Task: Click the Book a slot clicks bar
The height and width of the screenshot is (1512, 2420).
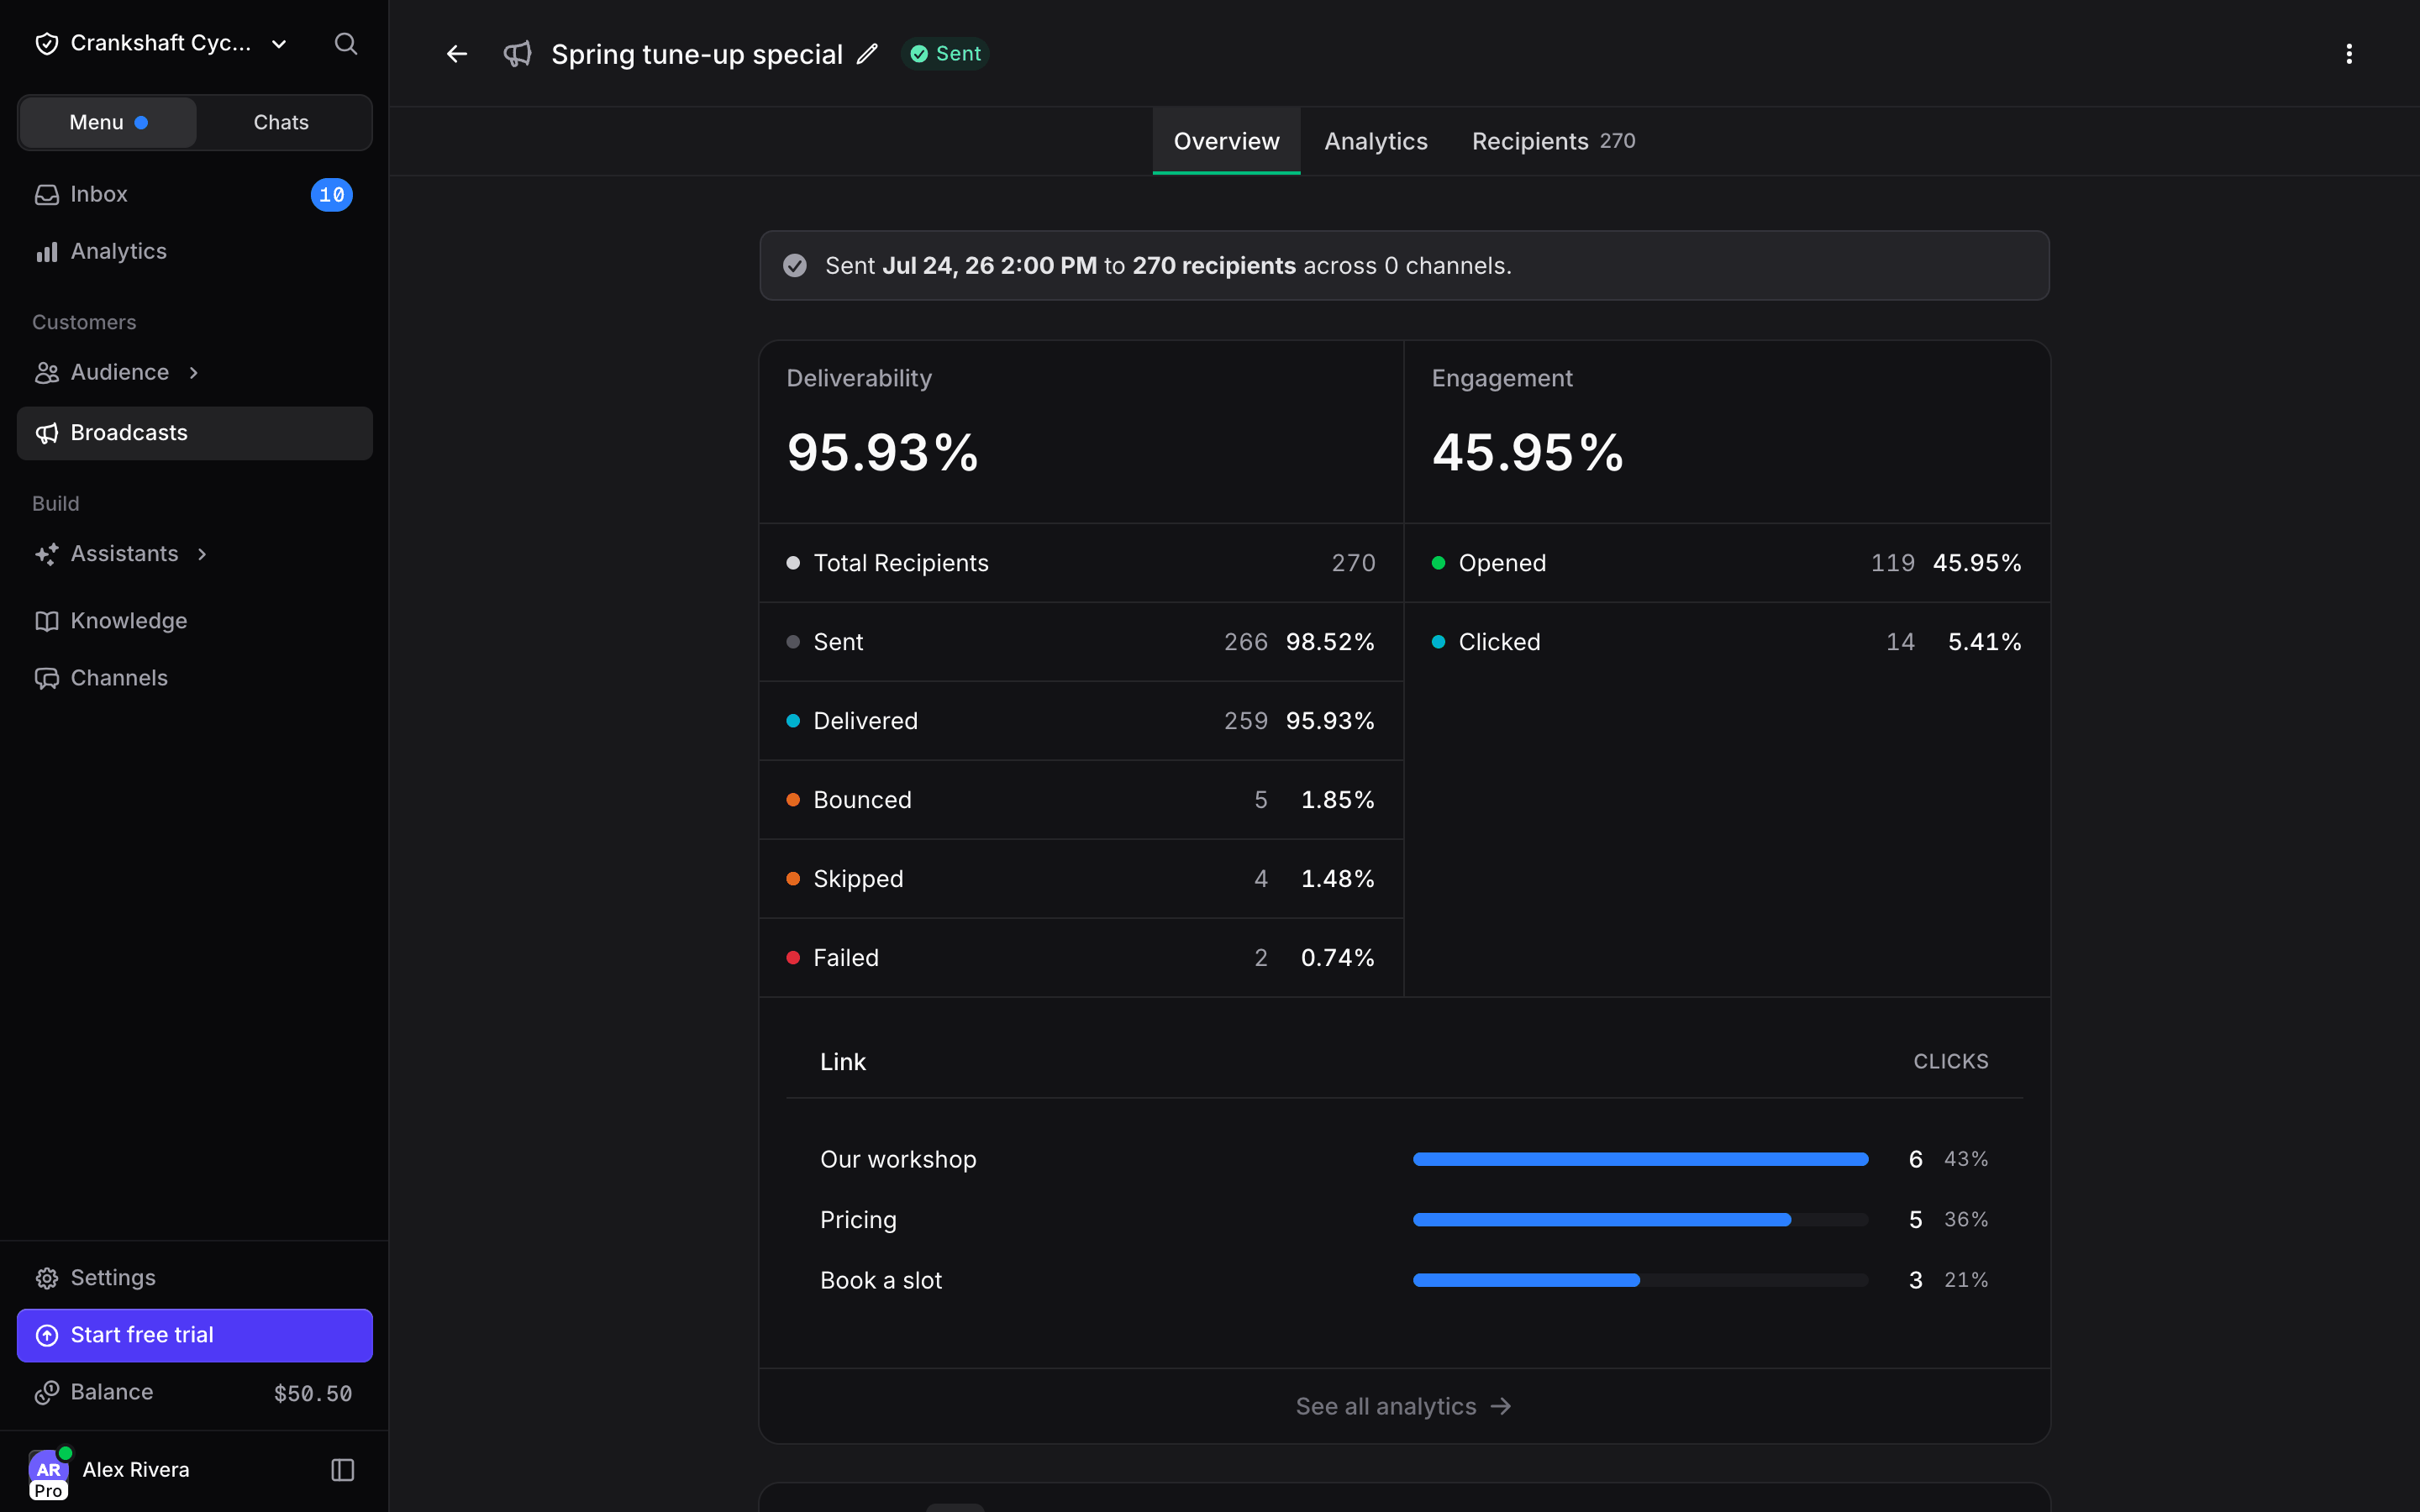Action: click(x=1640, y=1280)
